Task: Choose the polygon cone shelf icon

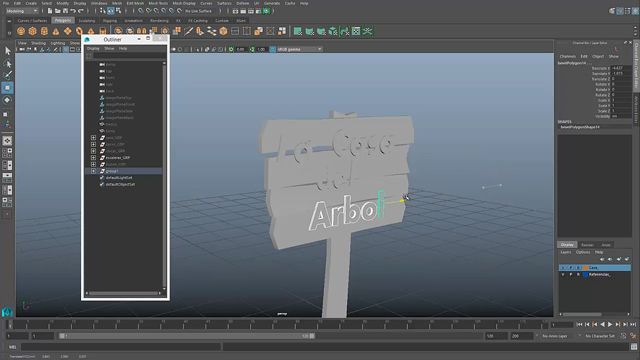Action: (56, 31)
